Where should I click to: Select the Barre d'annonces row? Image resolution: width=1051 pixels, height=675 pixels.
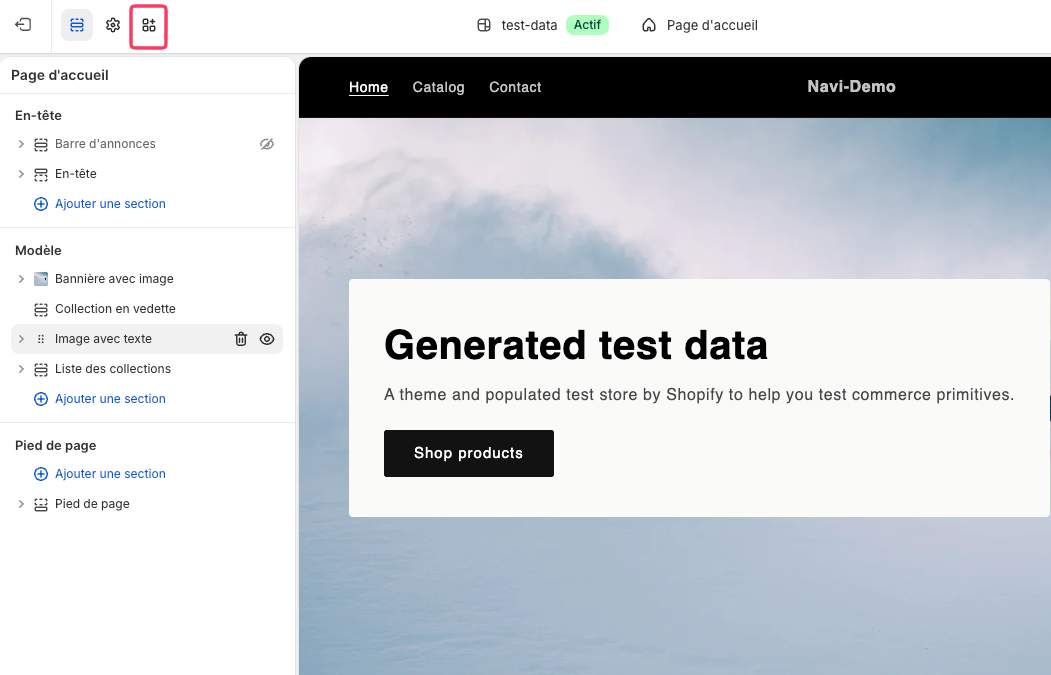pyautogui.click(x=147, y=144)
